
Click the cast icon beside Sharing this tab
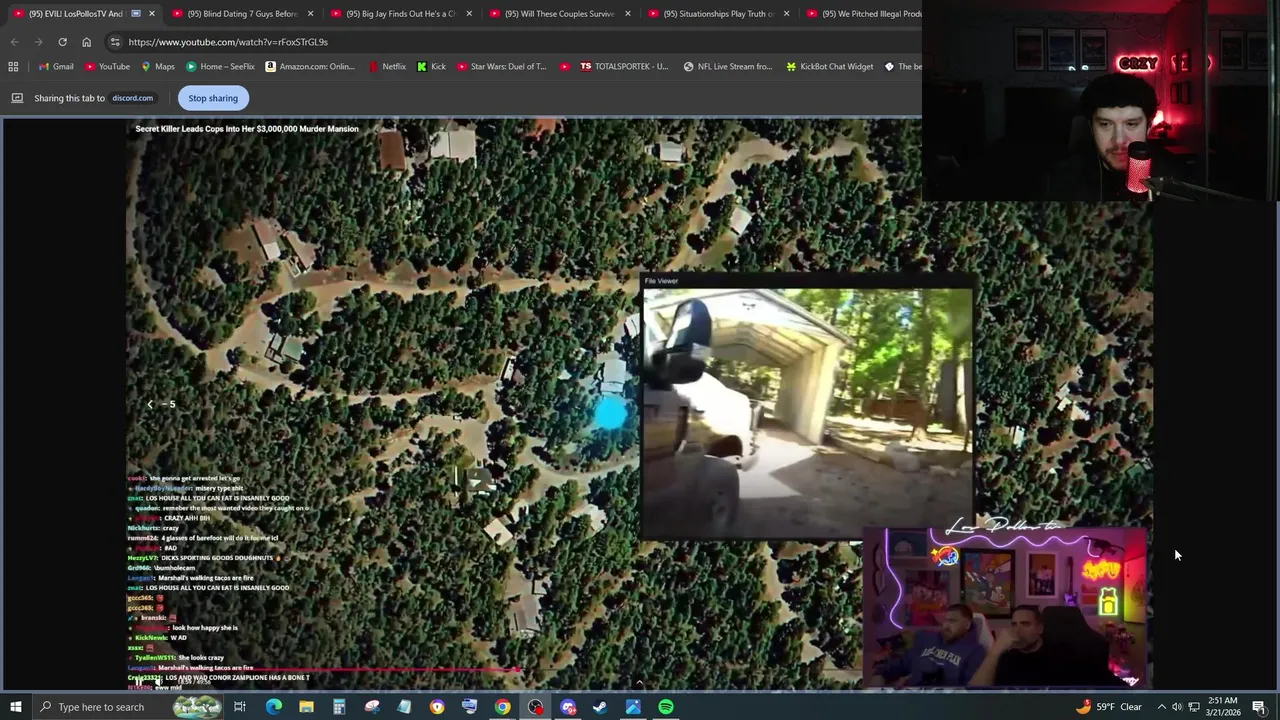click(17, 98)
